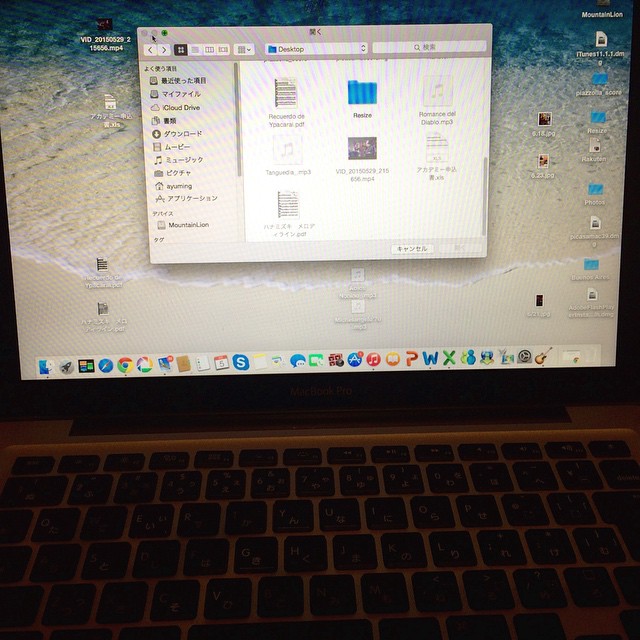This screenshot has height=640, width=640.
Task: Launch PowerPoint from the dock
Action: click(411, 358)
